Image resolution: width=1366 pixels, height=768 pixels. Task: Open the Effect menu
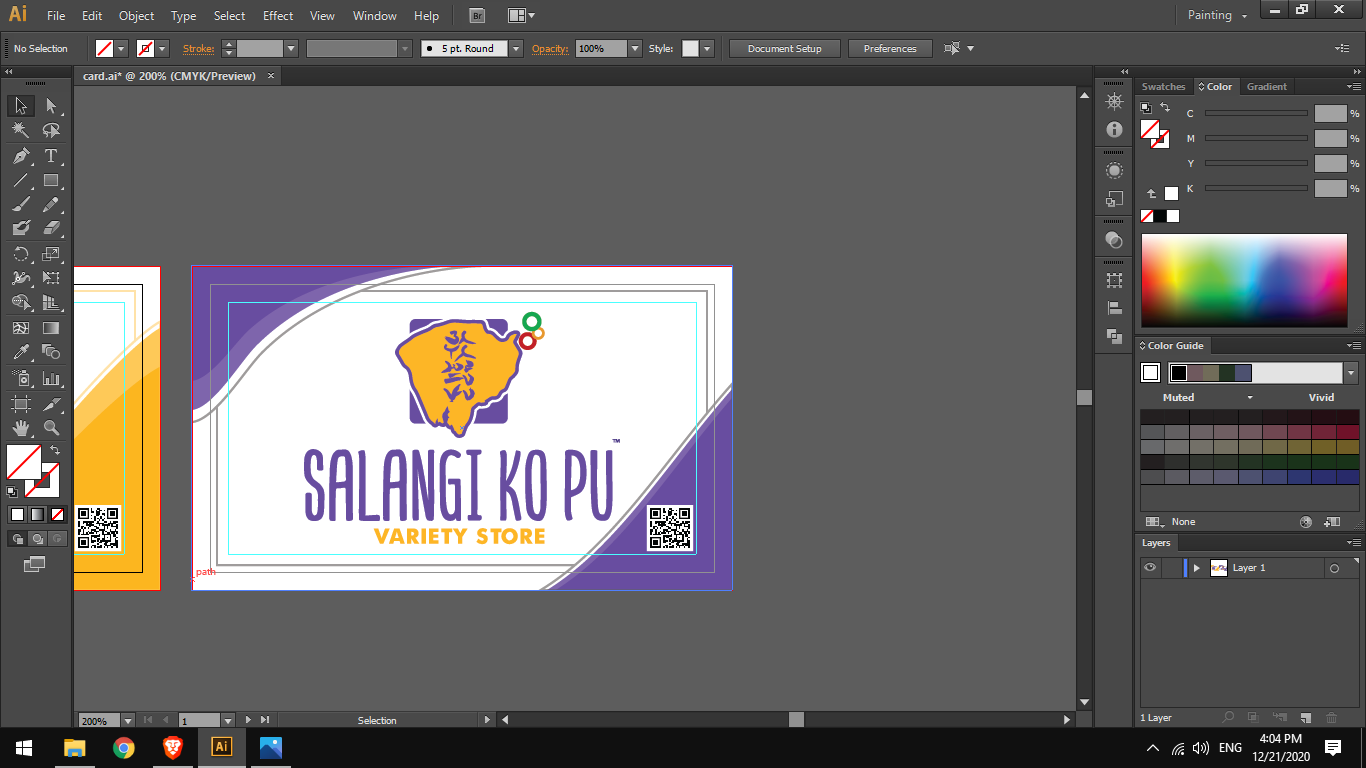278,16
